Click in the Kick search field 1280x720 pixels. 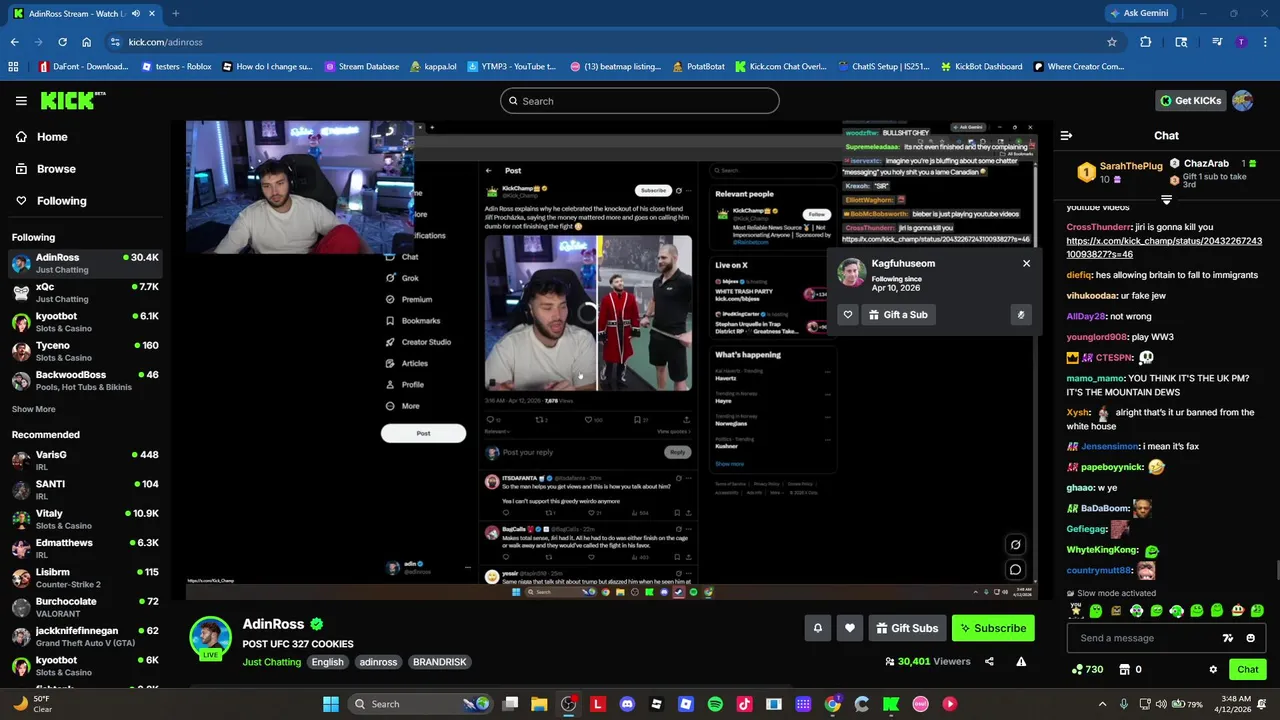coord(640,101)
